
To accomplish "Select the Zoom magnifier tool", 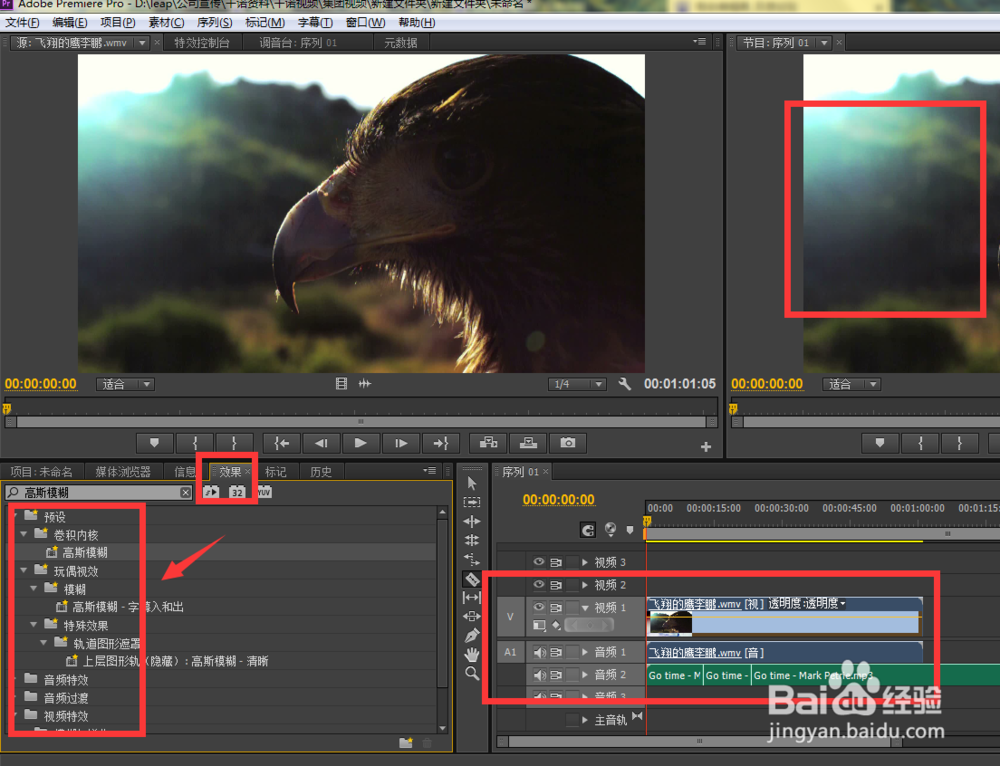I will [x=472, y=673].
